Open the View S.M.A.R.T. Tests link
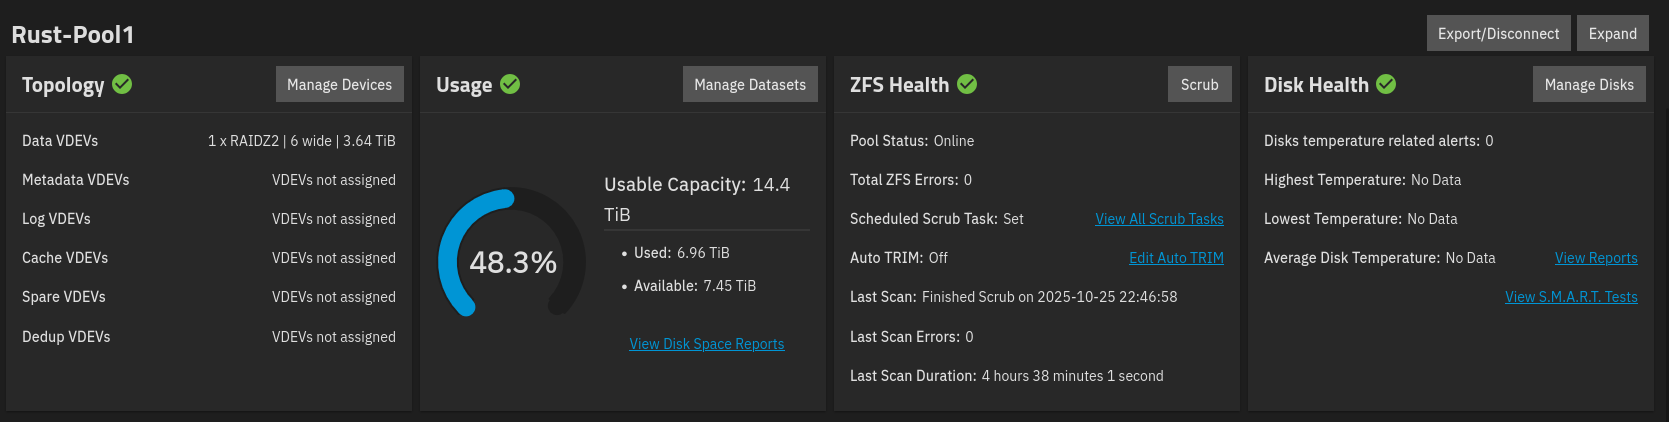The image size is (1669, 422). 1571,297
